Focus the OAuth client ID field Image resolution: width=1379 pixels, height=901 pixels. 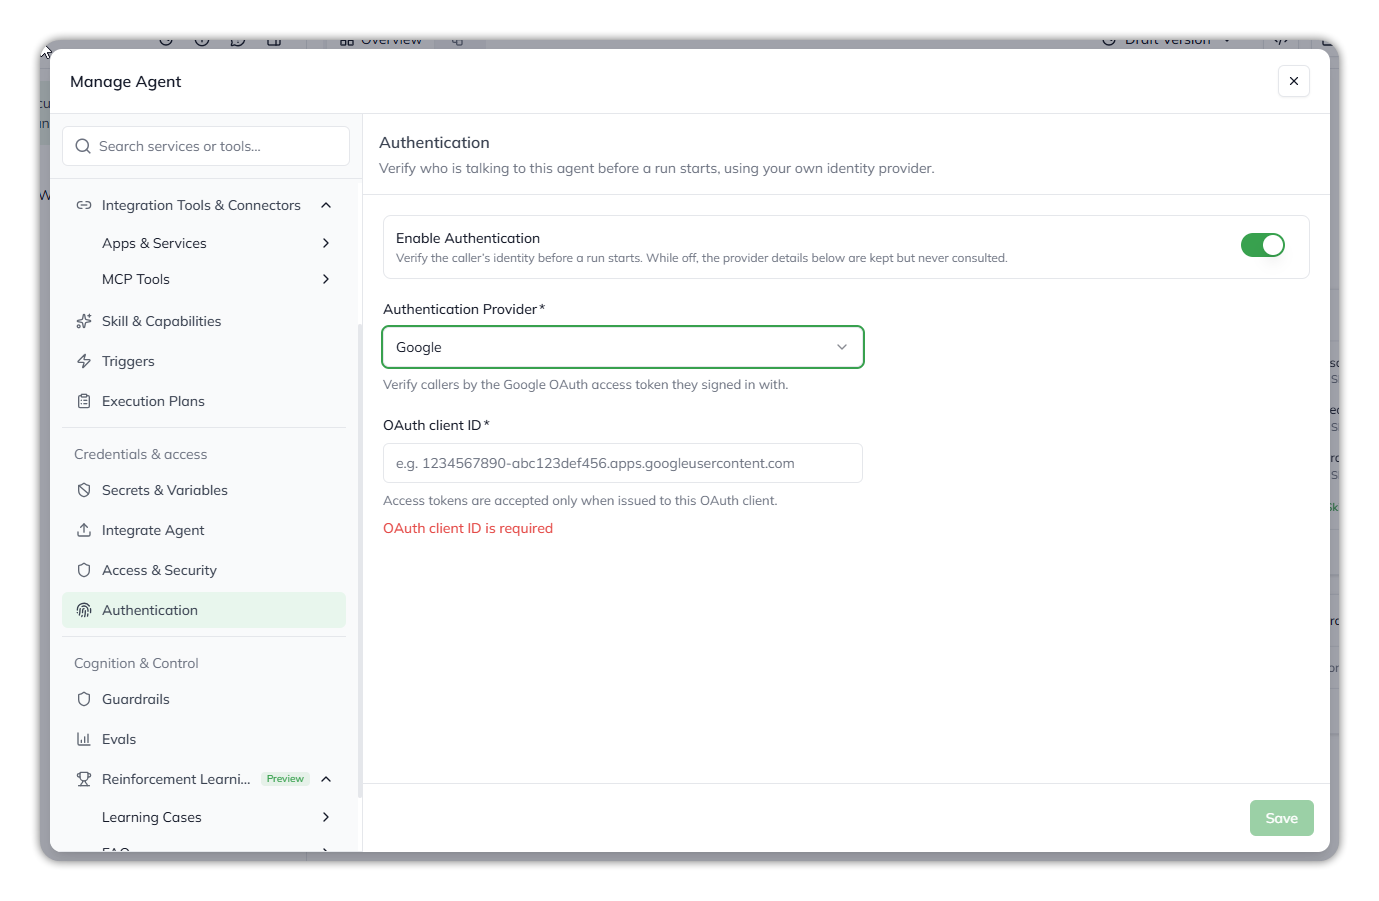click(x=623, y=463)
